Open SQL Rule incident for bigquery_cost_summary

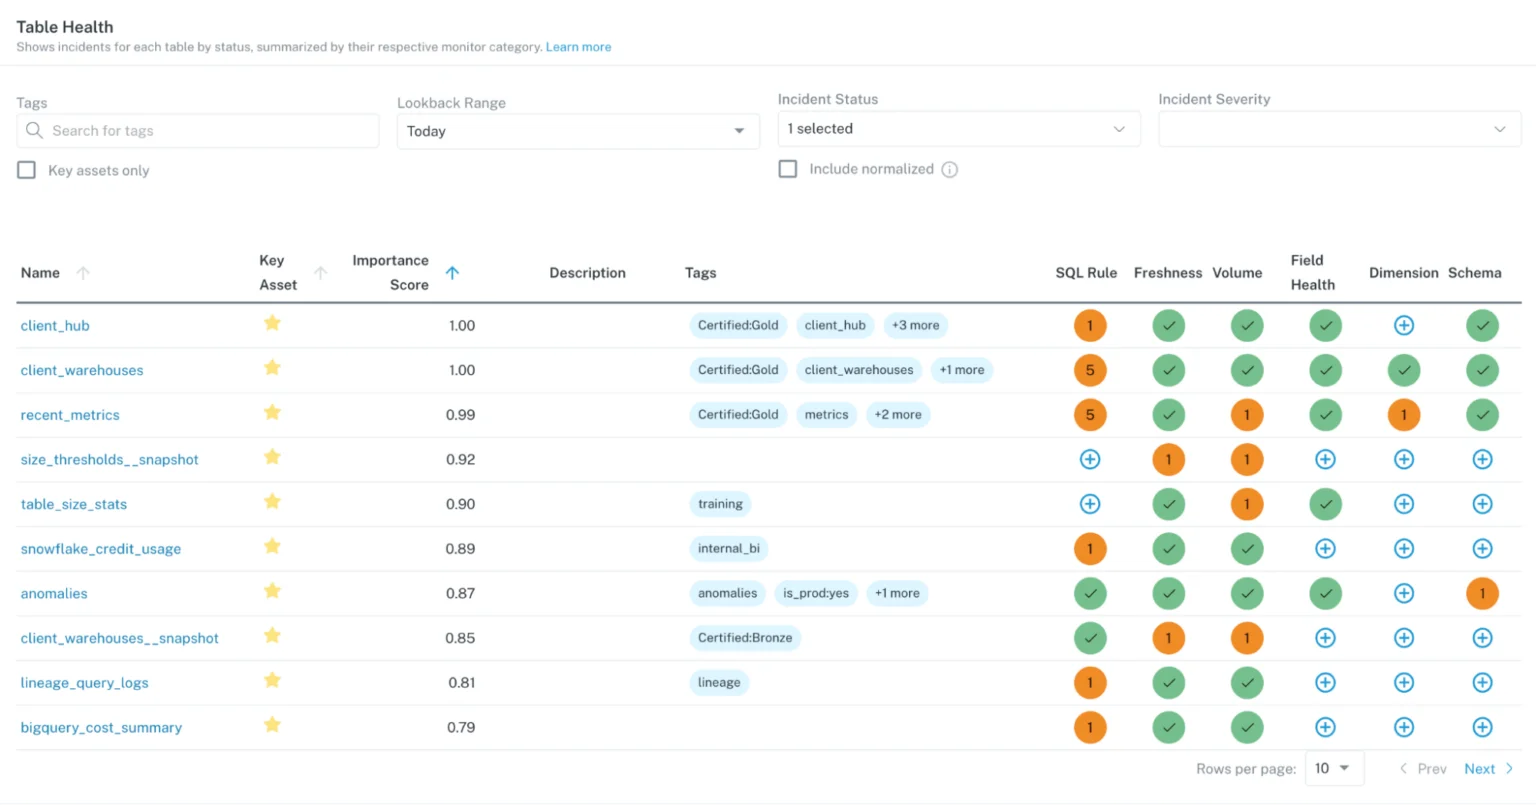coord(1090,727)
